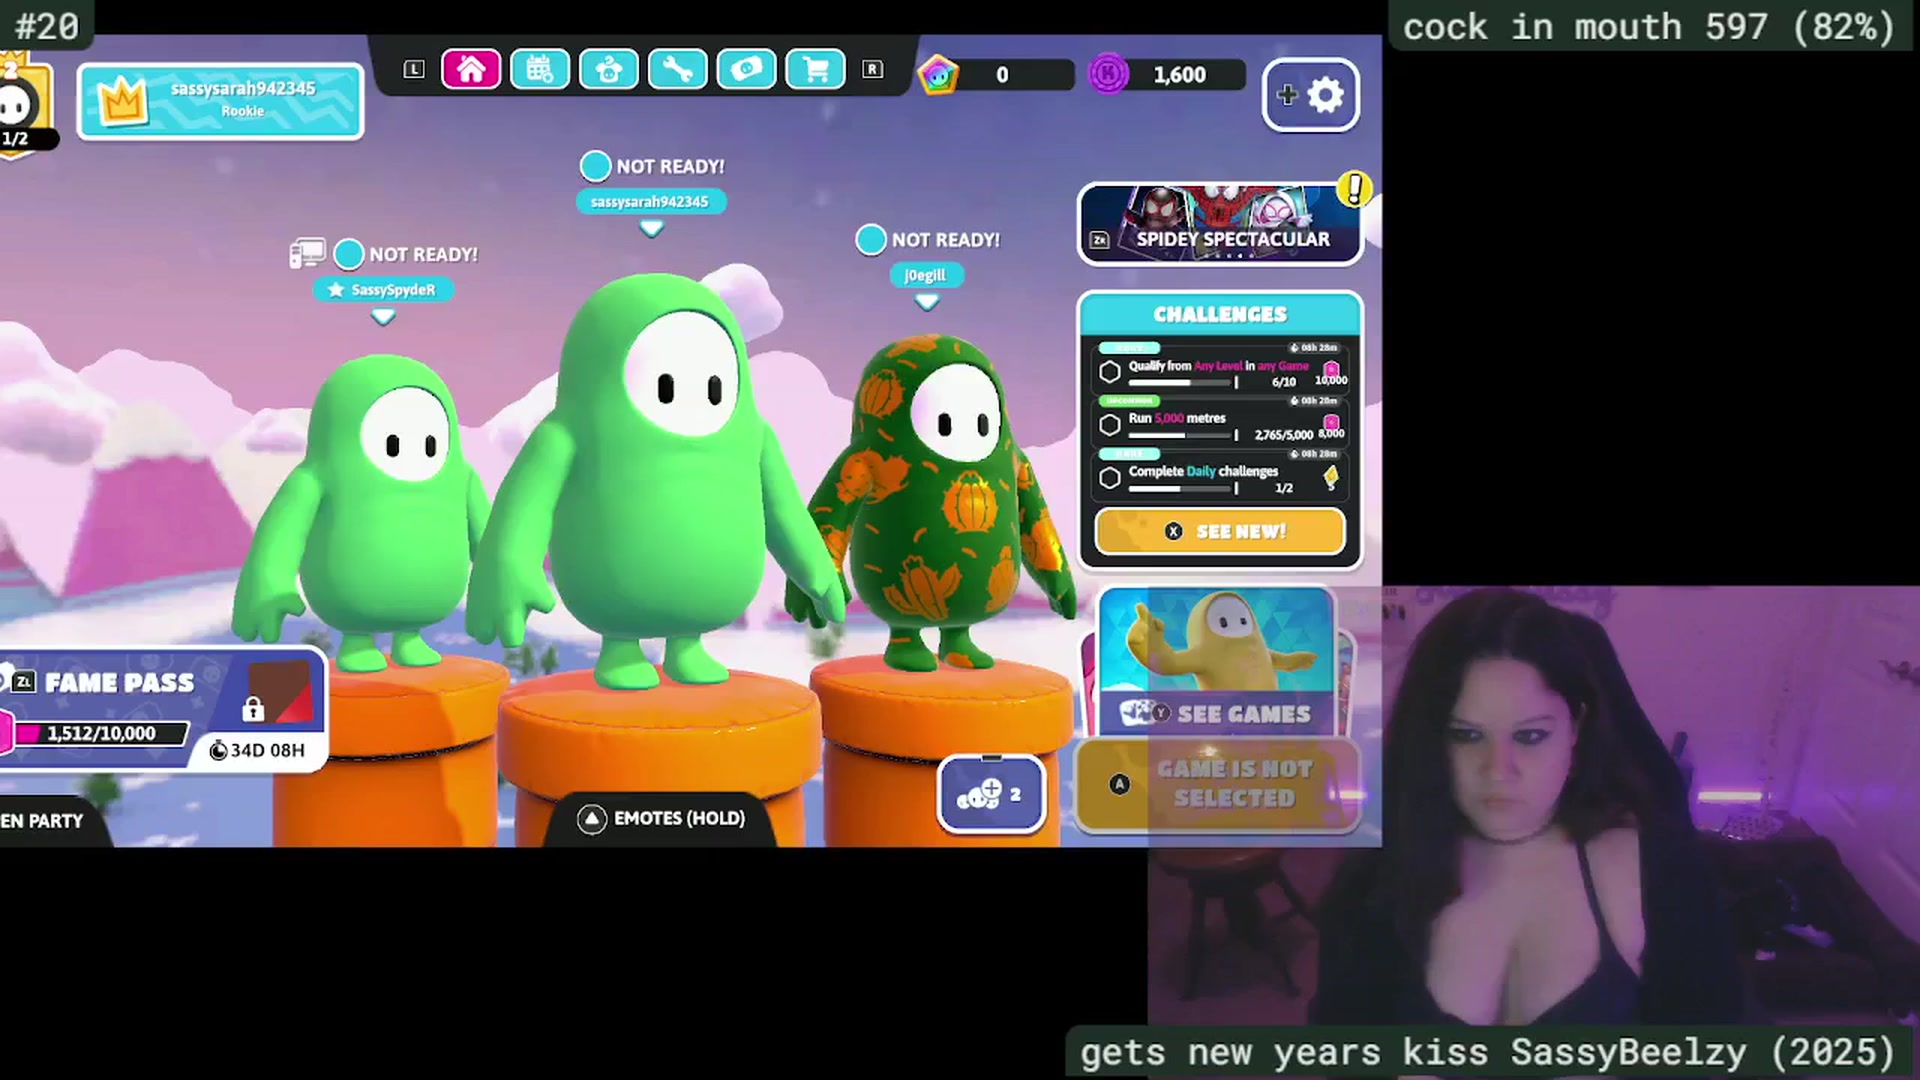Viewport: 1920px width, 1080px height.
Task: Click the SassySpydeR name tag
Action: [383, 290]
